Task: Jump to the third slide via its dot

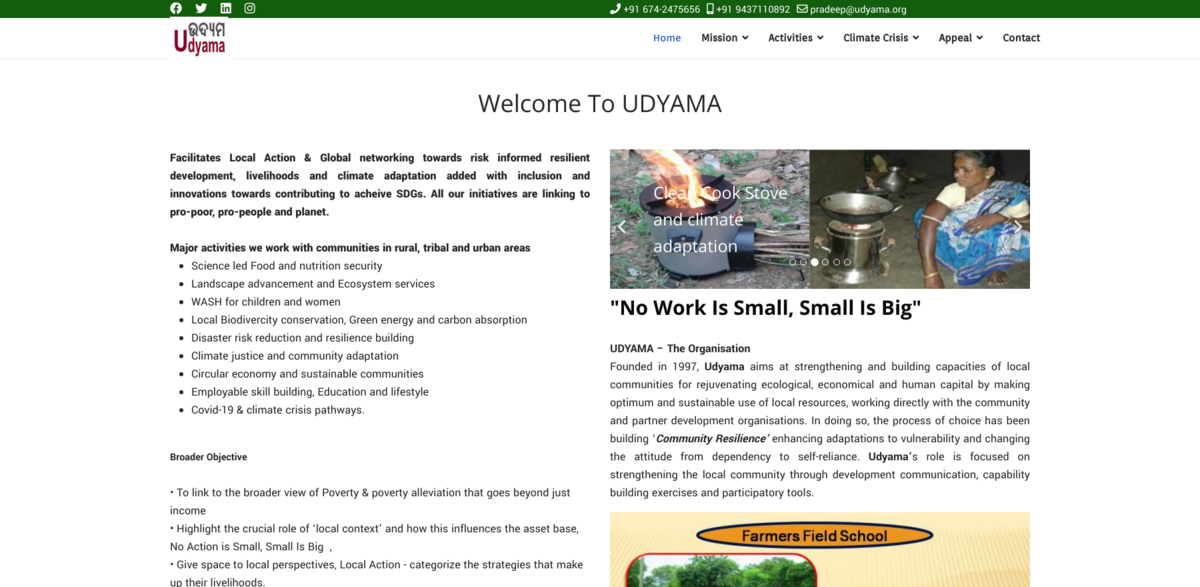Action: pyautogui.click(x=814, y=261)
